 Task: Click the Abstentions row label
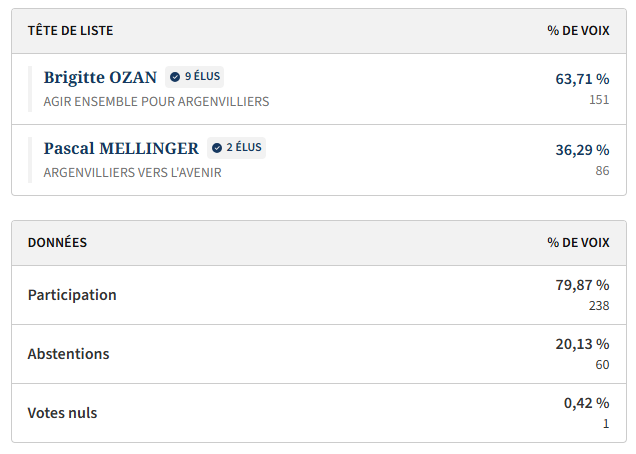(68, 354)
